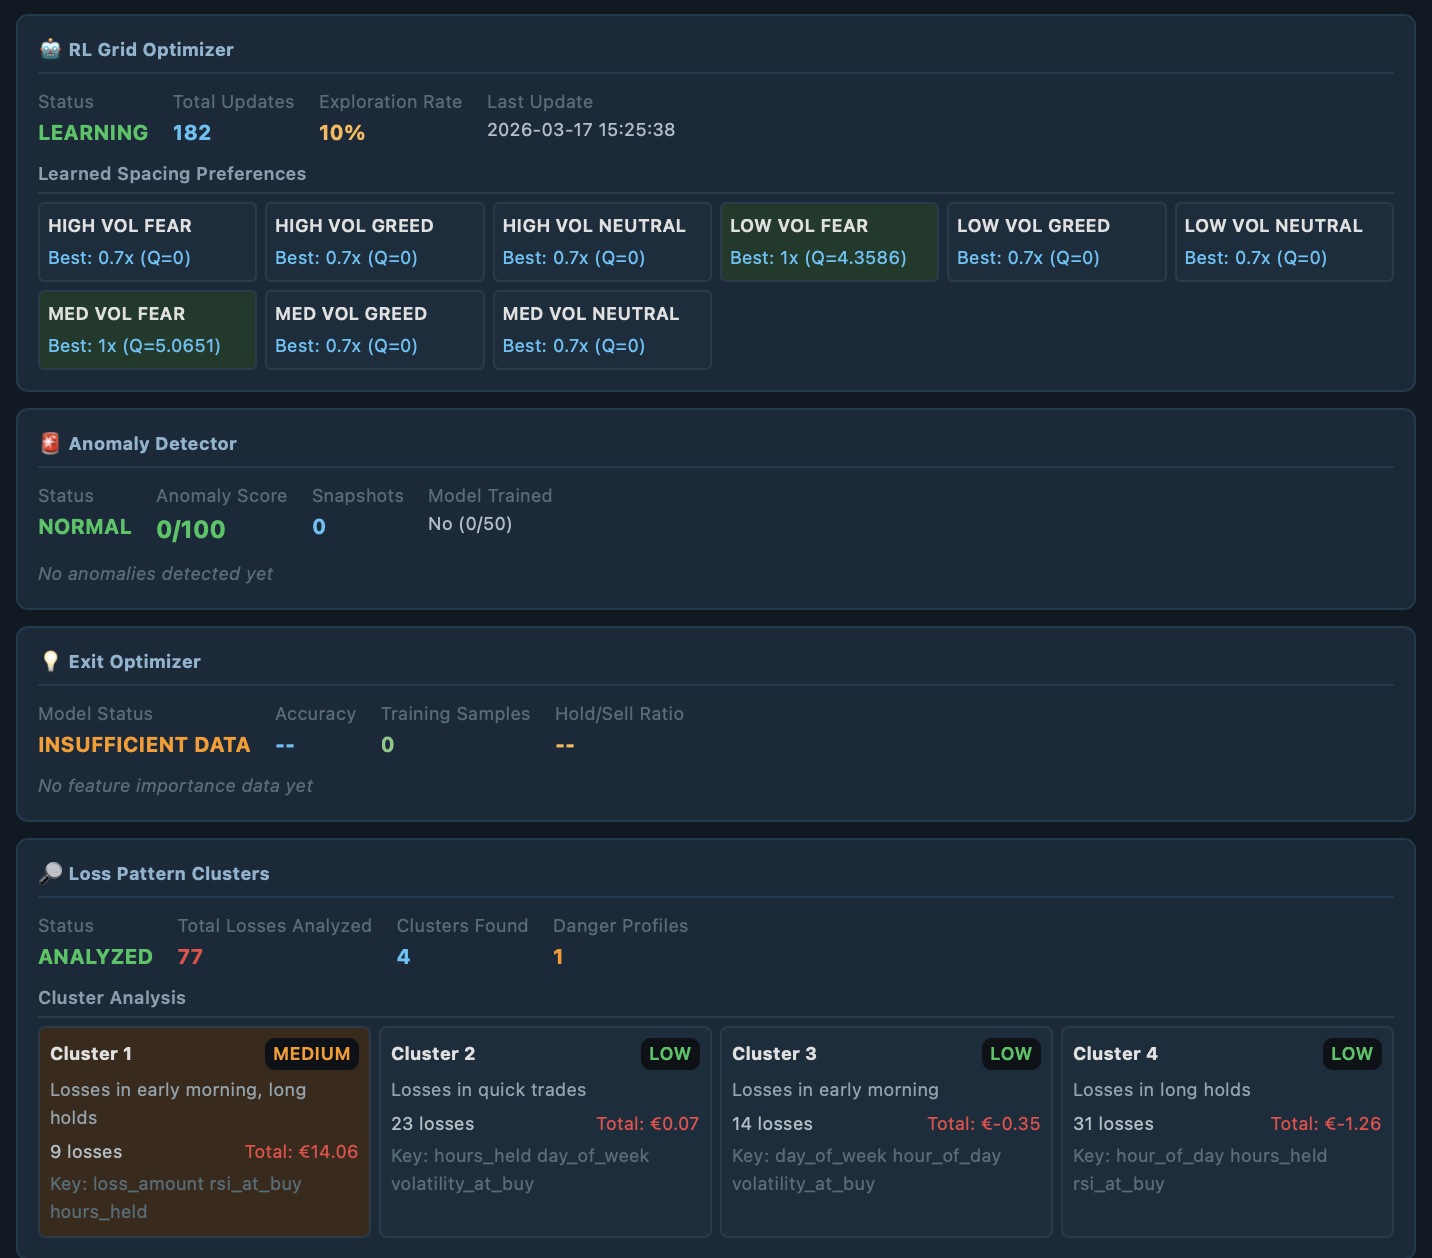Click the Danger Profiles count 1

[559, 957]
